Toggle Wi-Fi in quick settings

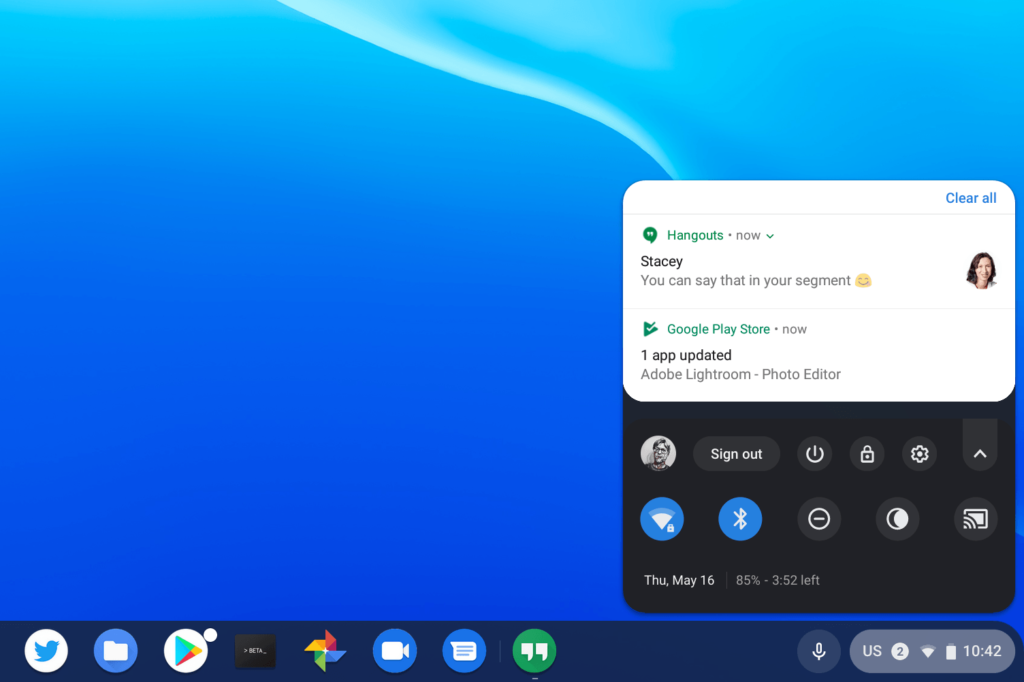click(662, 519)
